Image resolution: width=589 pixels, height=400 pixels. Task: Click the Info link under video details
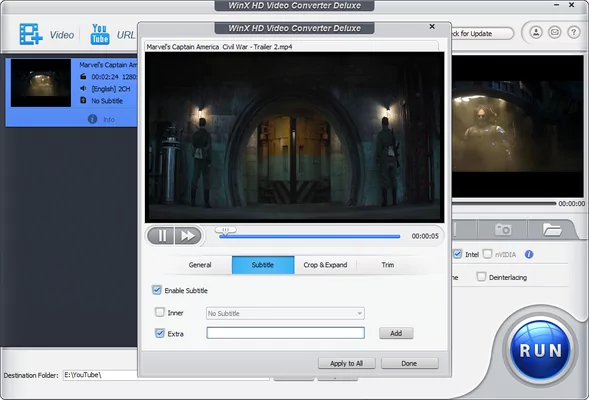tap(109, 119)
